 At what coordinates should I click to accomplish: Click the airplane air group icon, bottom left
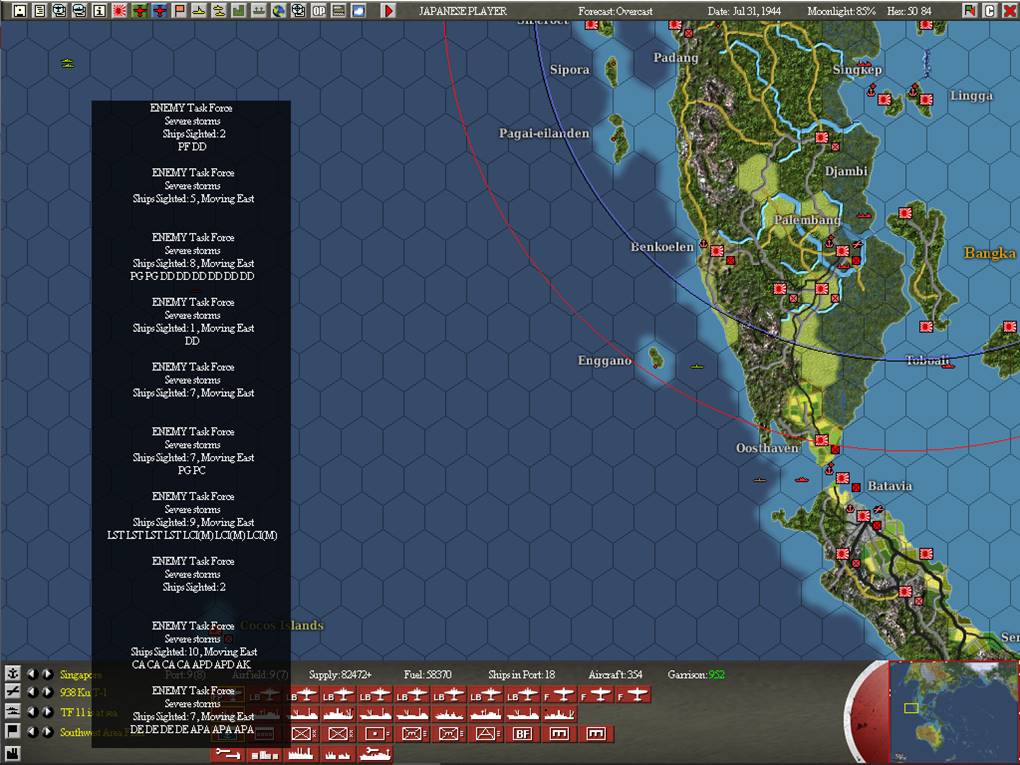tap(12, 692)
